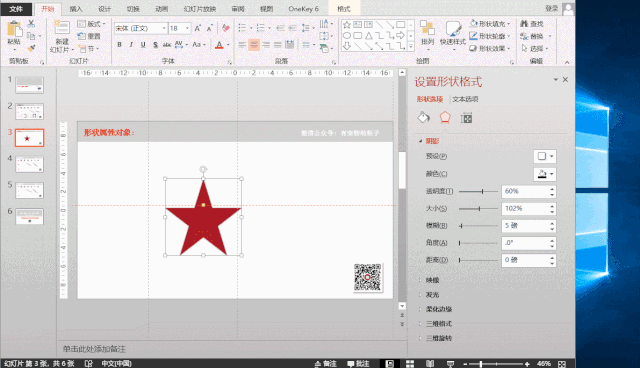Open Fill & Line paint bucket tab icon
The height and width of the screenshot is (368, 640).
pos(424,118)
